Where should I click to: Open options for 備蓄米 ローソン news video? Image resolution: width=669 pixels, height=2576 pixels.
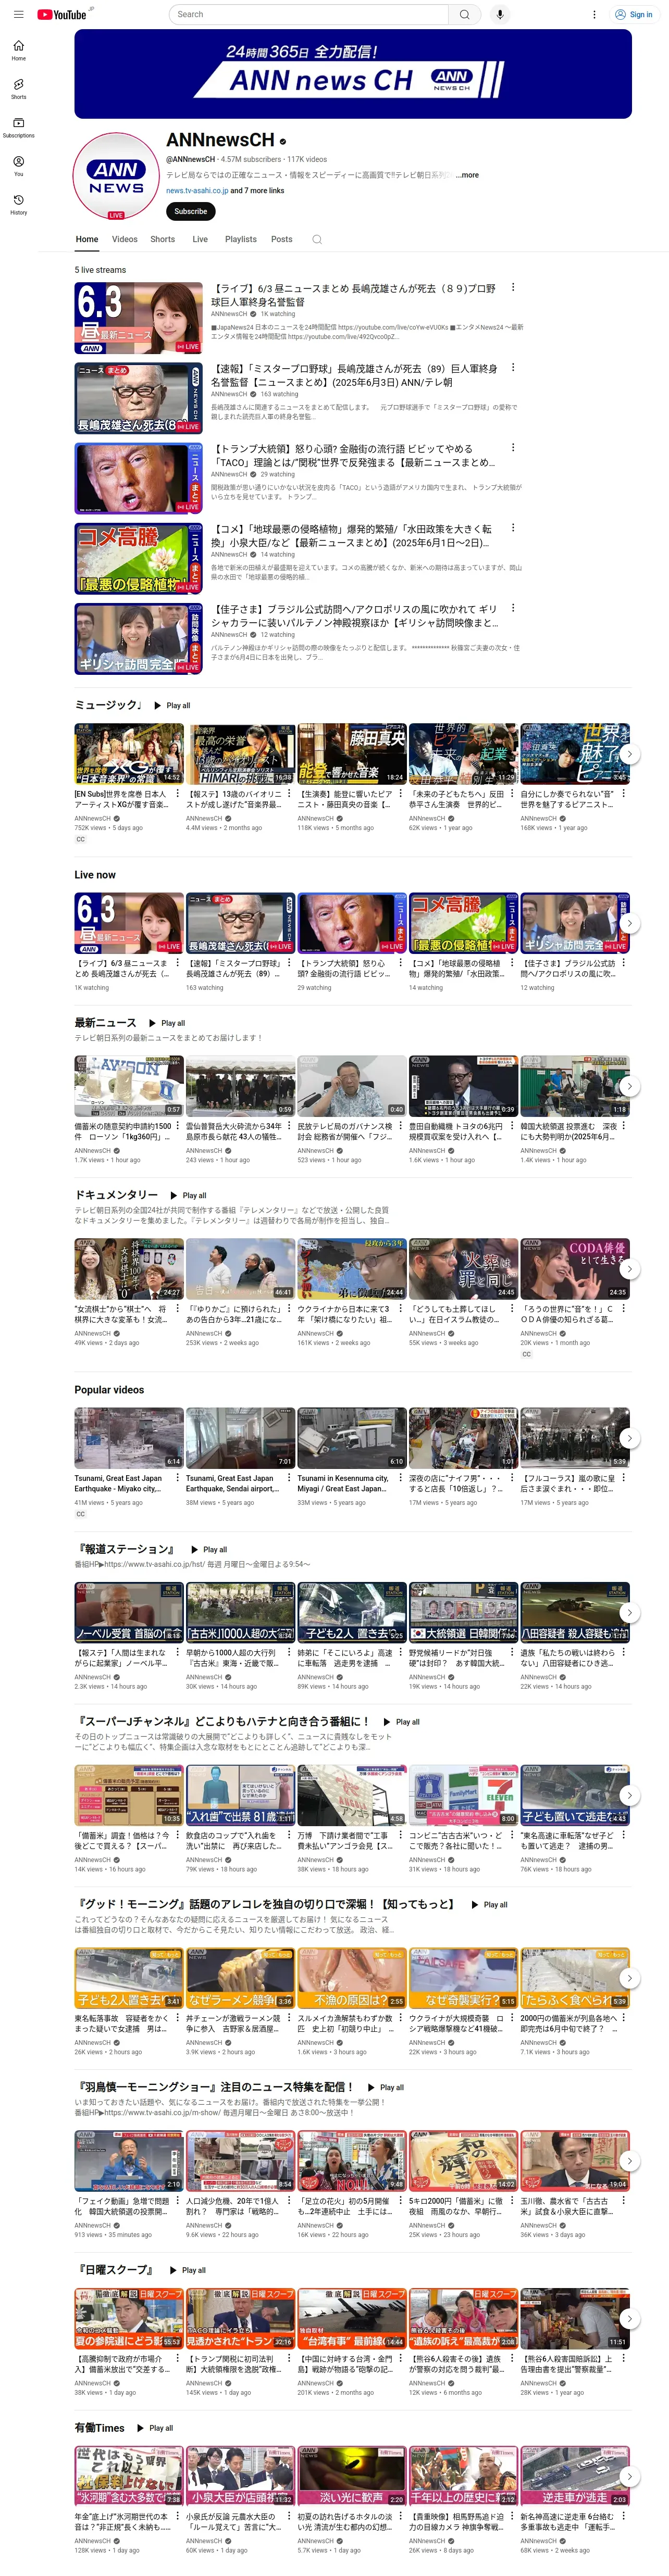(x=178, y=1126)
